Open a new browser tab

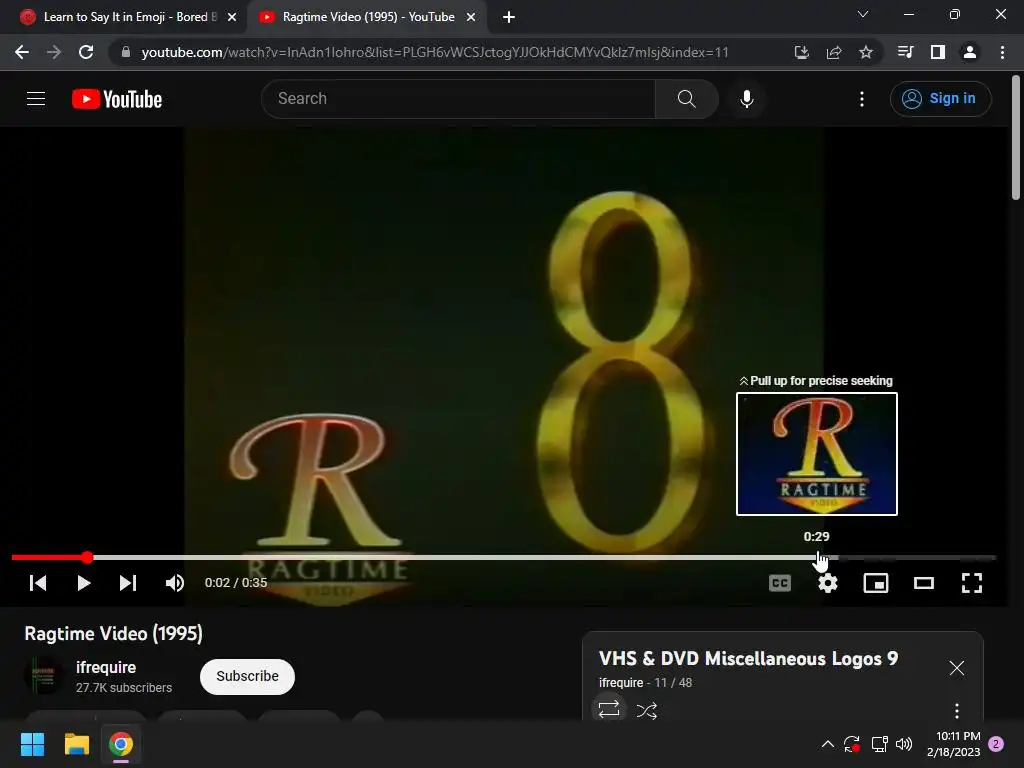509,17
